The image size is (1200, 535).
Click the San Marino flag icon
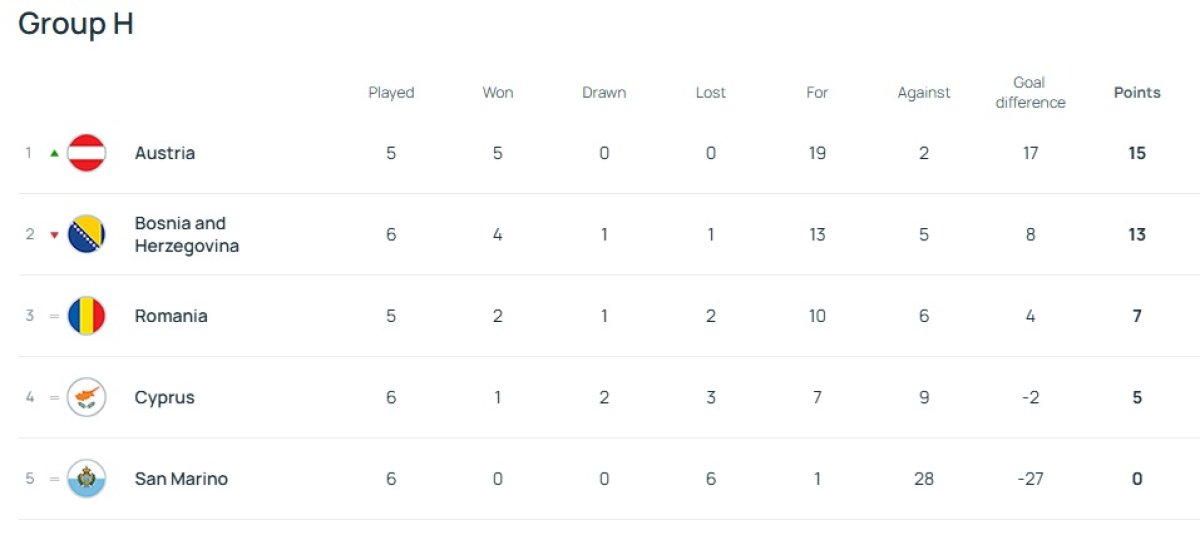pyautogui.click(x=86, y=479)
